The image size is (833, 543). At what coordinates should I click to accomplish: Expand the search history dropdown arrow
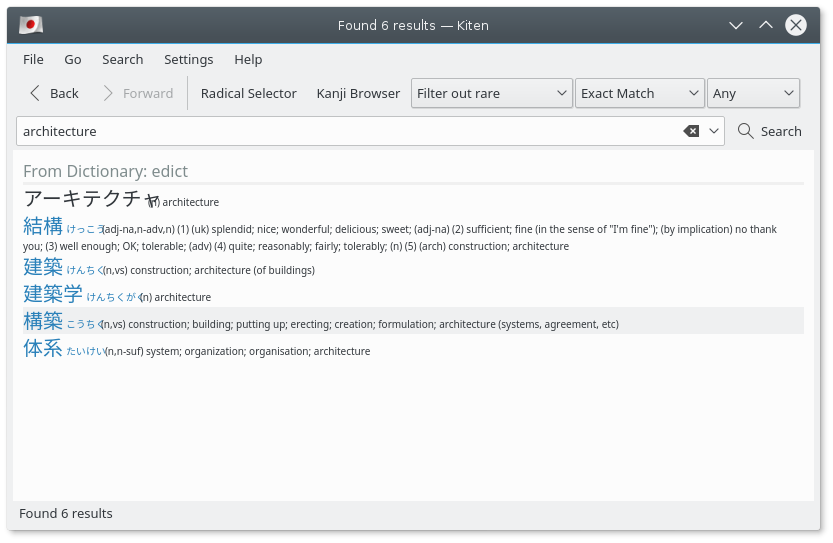pos(714,131)
